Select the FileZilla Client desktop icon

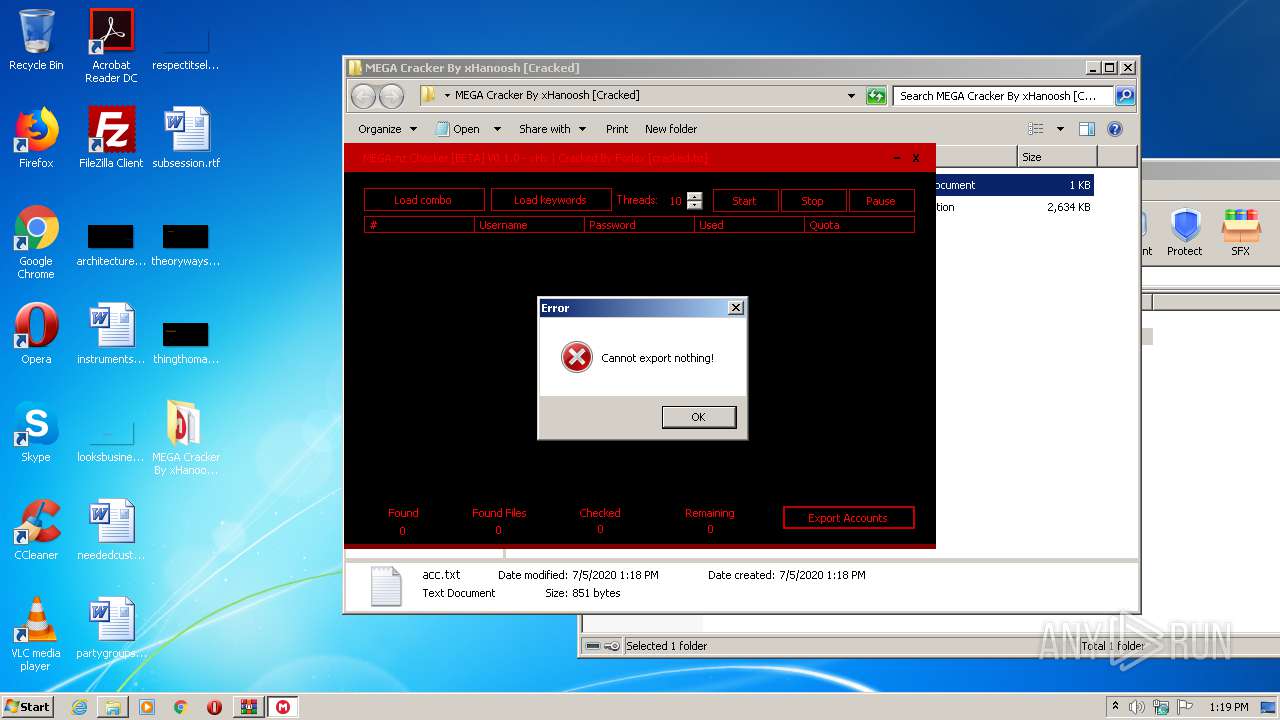coord(111,138)
